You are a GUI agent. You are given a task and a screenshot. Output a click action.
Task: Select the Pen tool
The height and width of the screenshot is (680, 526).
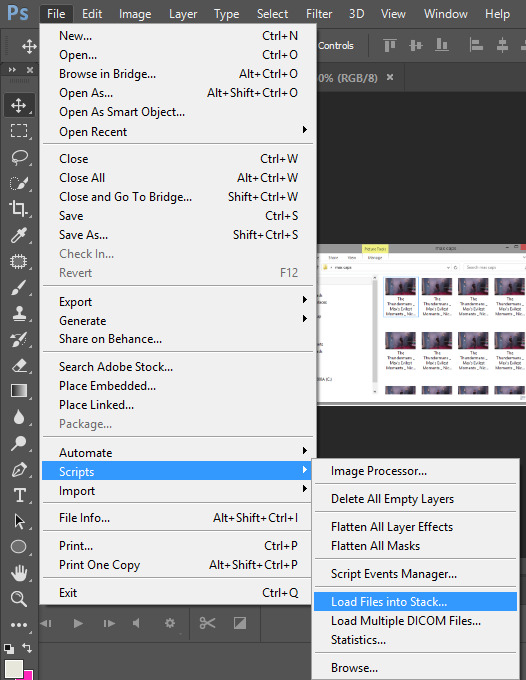19,469
